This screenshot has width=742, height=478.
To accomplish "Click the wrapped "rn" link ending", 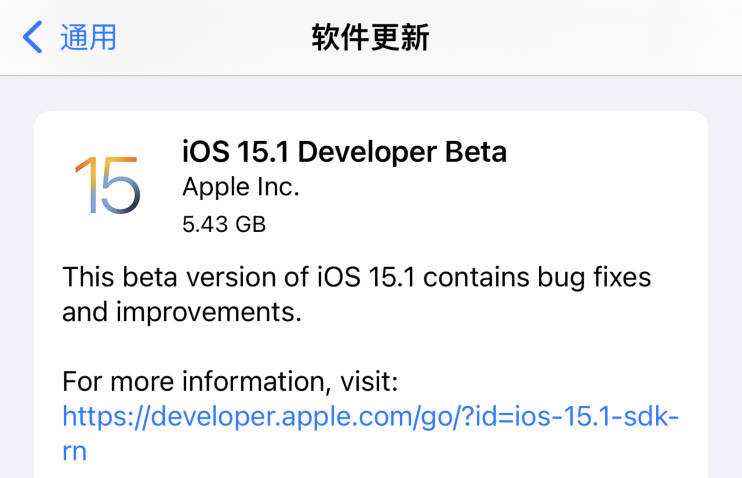I will (x=74, y=451).
